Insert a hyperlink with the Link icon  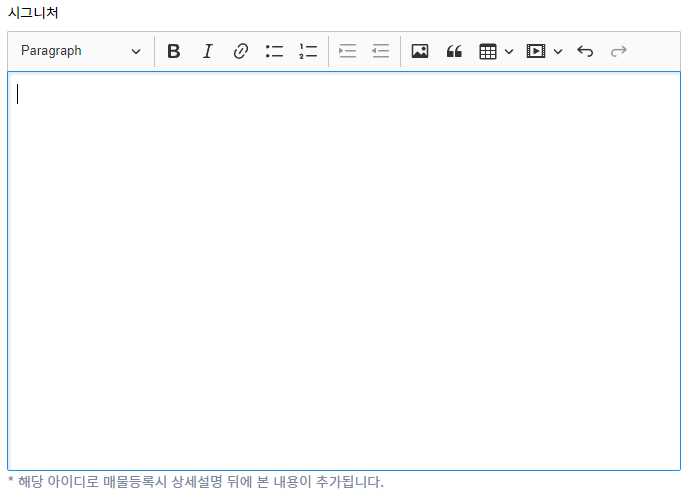click(240, 51)
